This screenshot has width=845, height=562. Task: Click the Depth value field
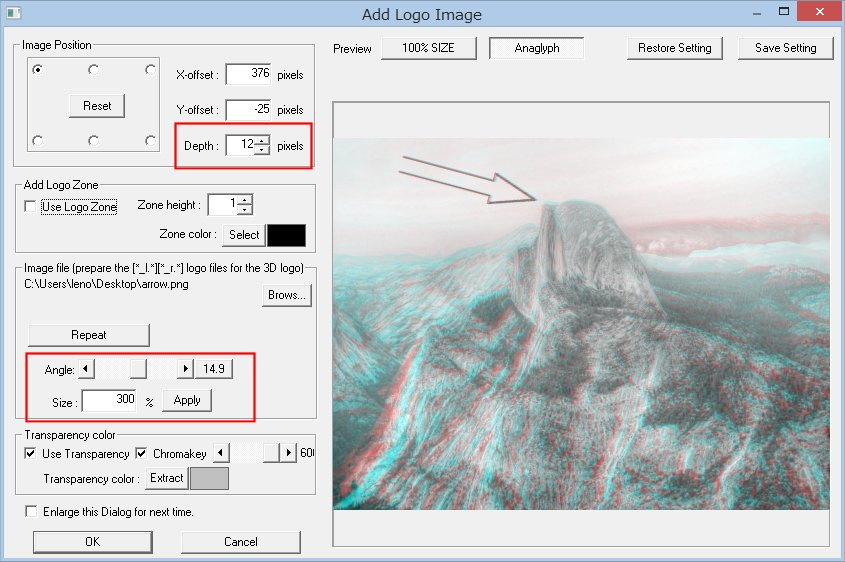pos(240,145)
